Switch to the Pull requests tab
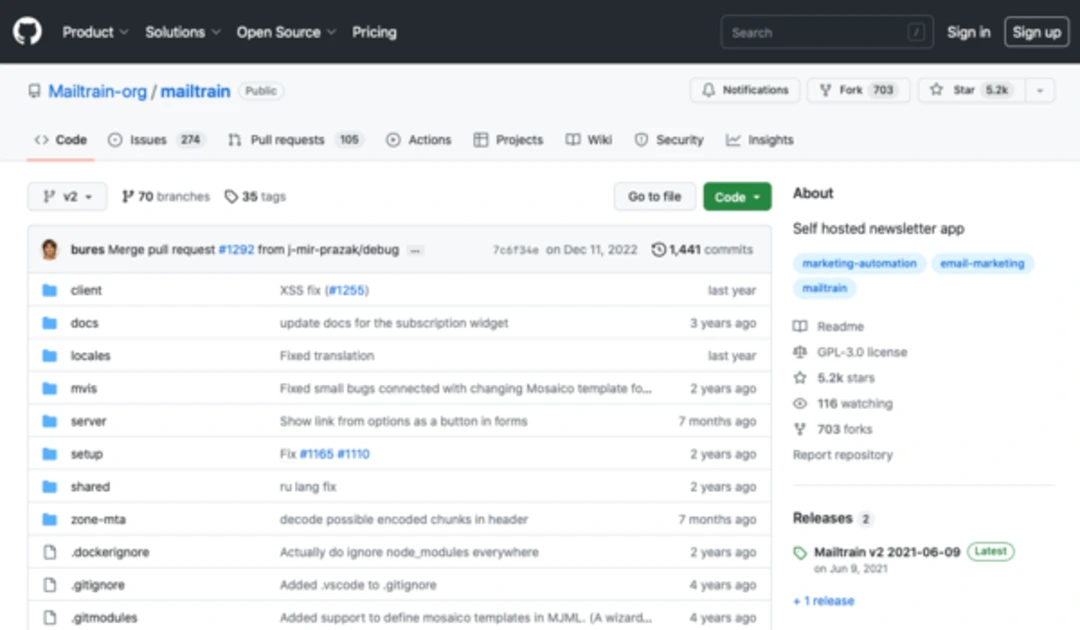 pyautogui.click(x=295, y=140)
